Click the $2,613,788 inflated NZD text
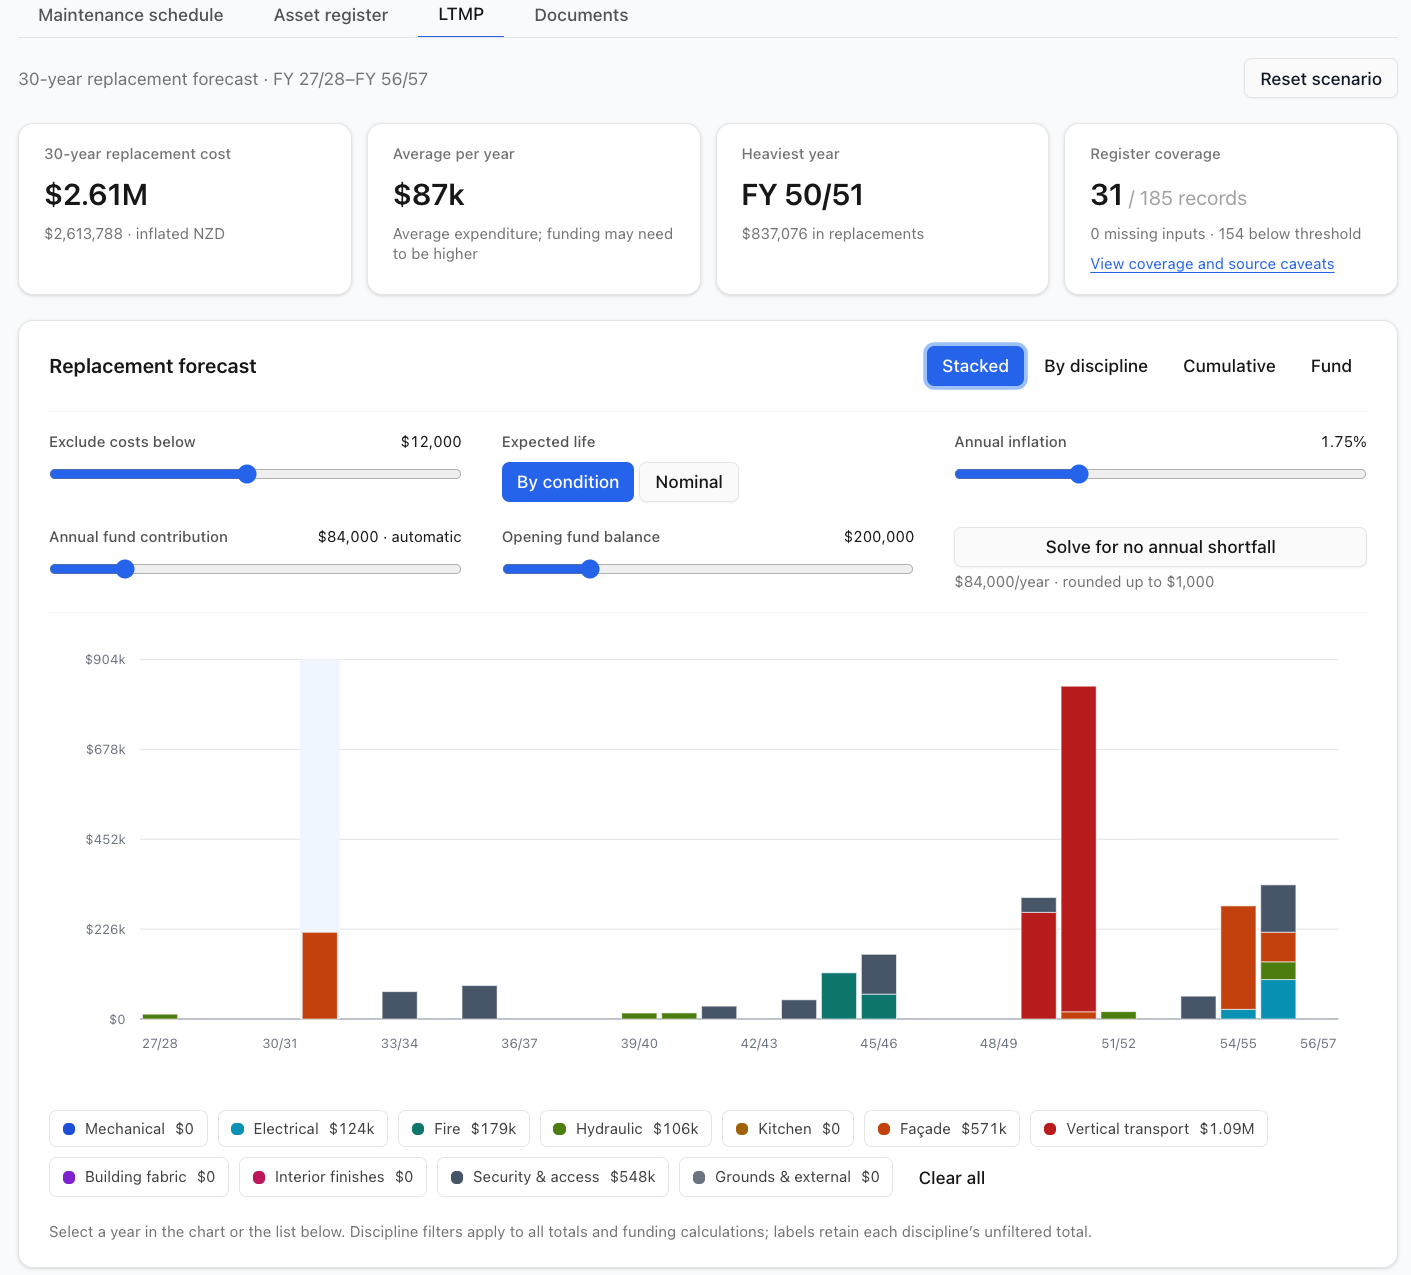Screen dimensions: 1411x1275 coord(134,234)
